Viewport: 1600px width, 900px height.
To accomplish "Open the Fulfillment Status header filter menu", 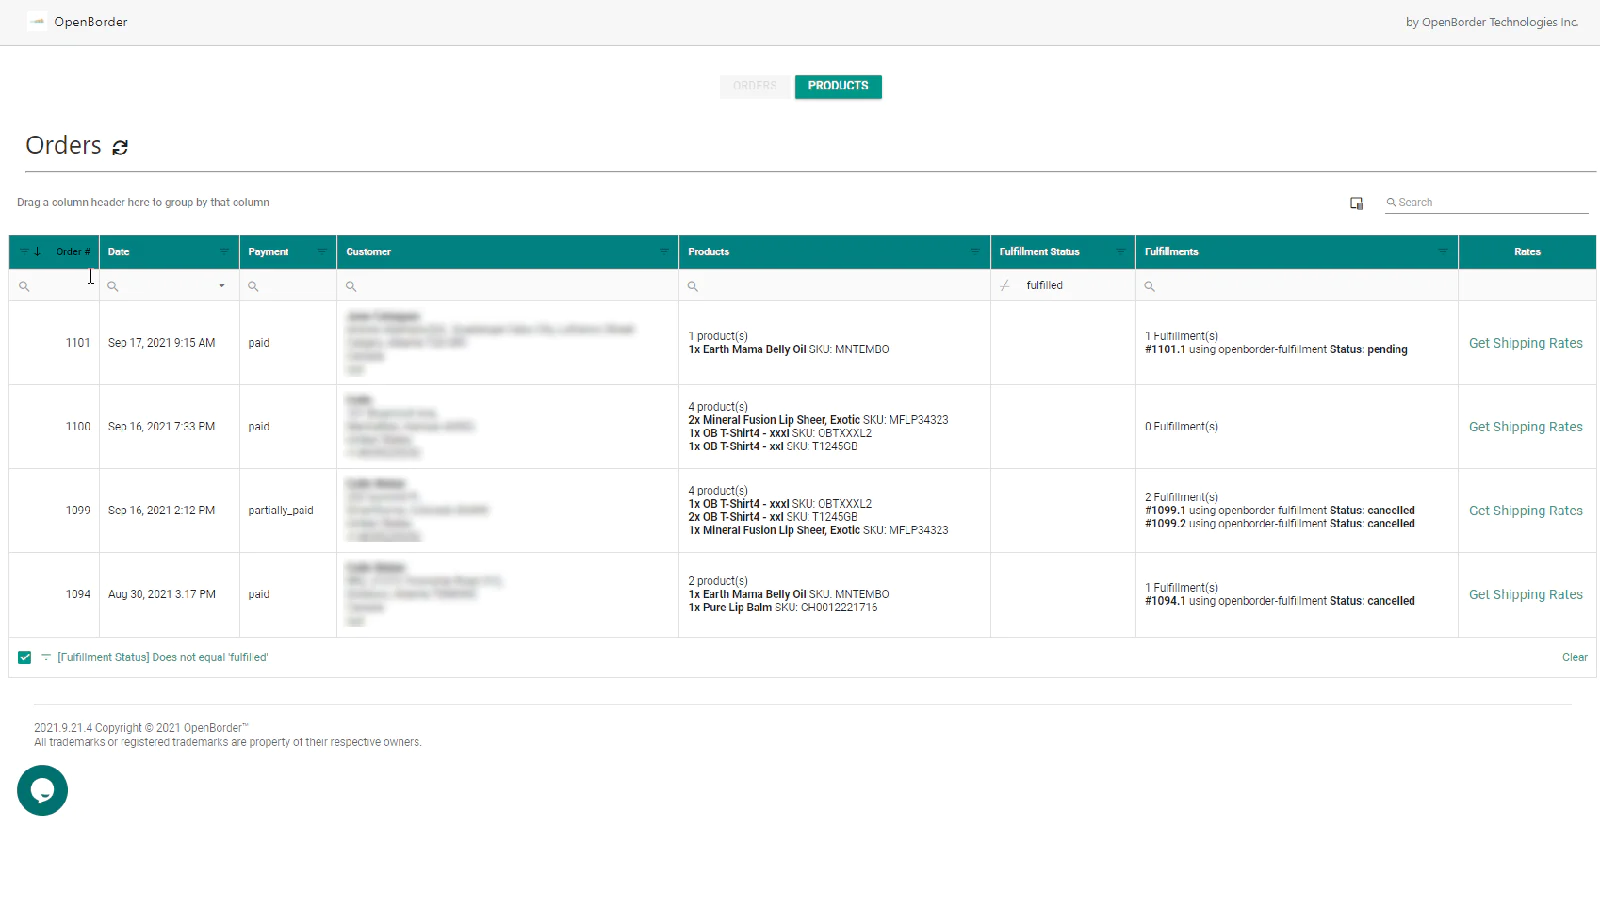I will [x=1120, y=252].
